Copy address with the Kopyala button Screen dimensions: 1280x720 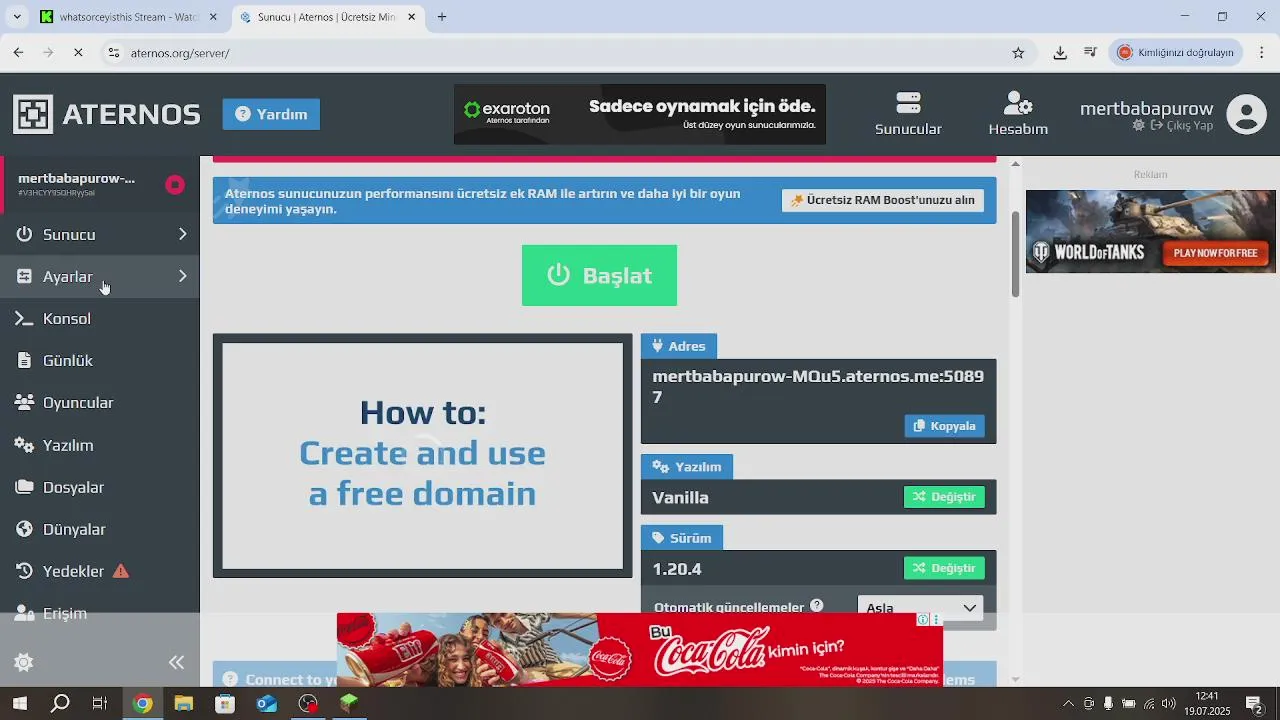point(945,426)
